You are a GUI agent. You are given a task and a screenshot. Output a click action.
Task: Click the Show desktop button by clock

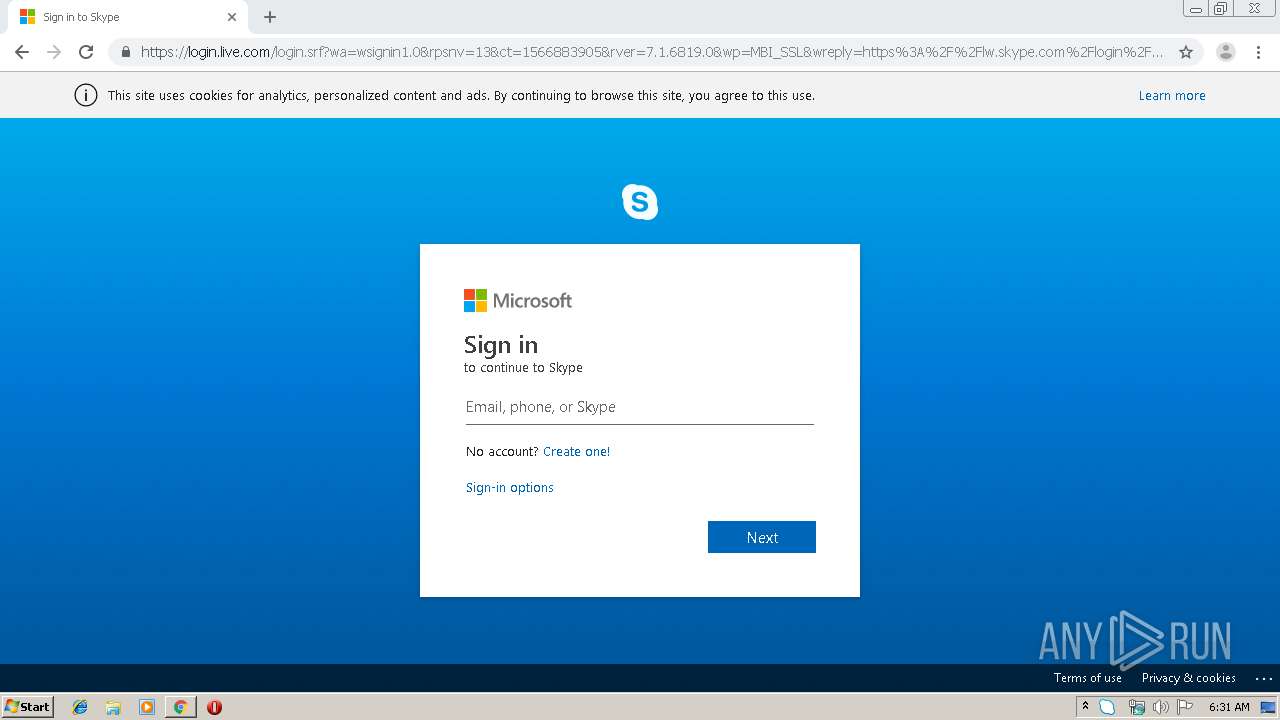tap(1268, 707)
